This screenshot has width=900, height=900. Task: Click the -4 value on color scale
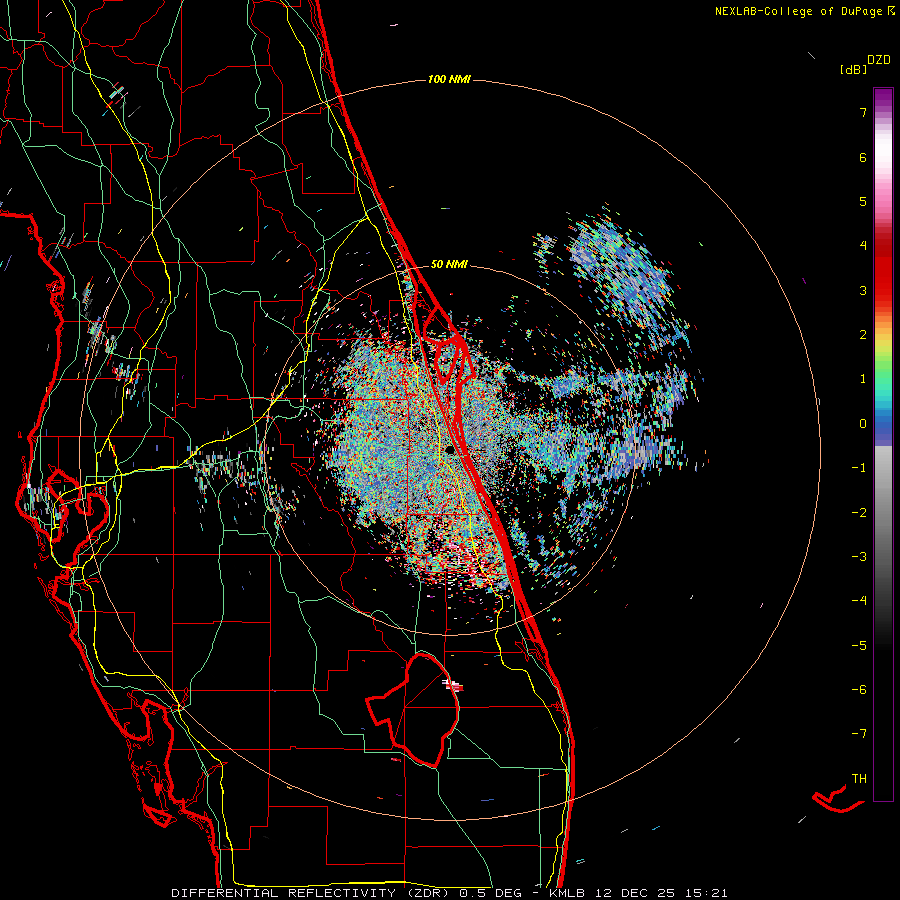859,601
